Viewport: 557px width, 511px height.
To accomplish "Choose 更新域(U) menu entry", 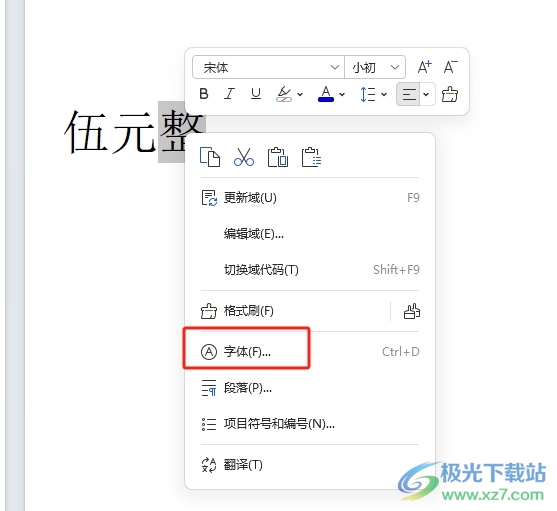I will pos(310,198).
